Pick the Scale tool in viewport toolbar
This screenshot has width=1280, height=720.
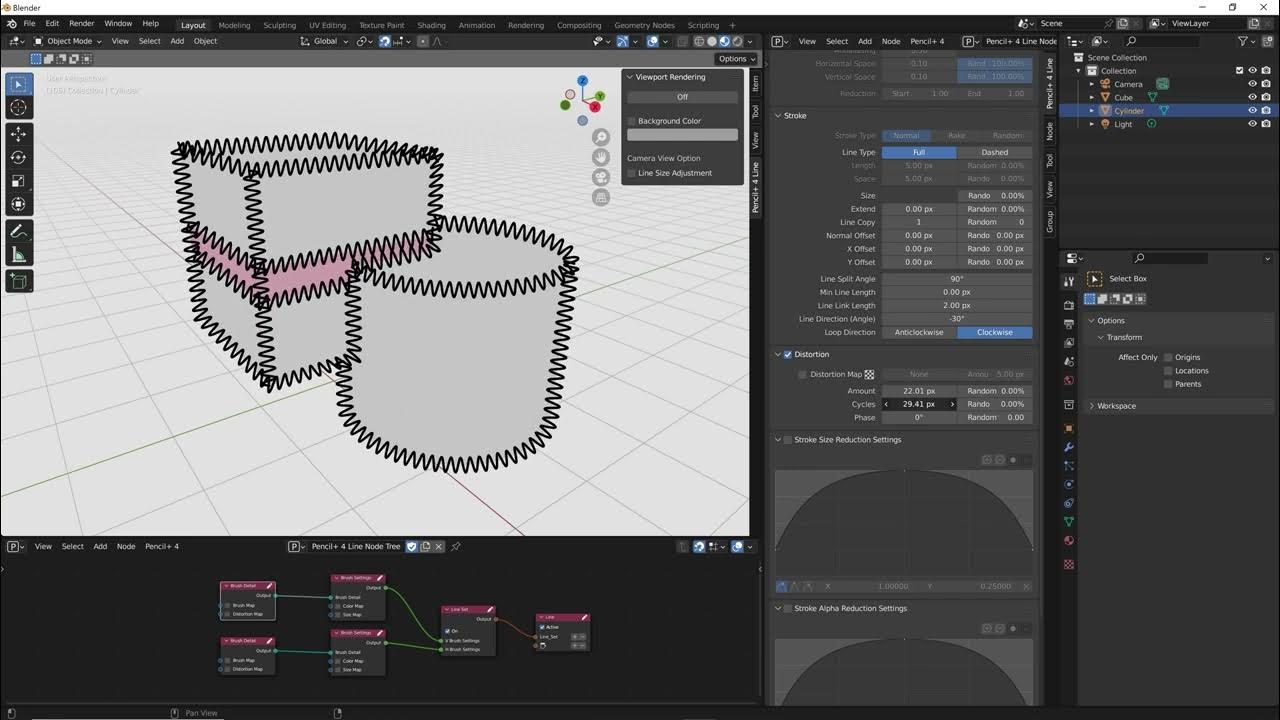tap(18, 181)
